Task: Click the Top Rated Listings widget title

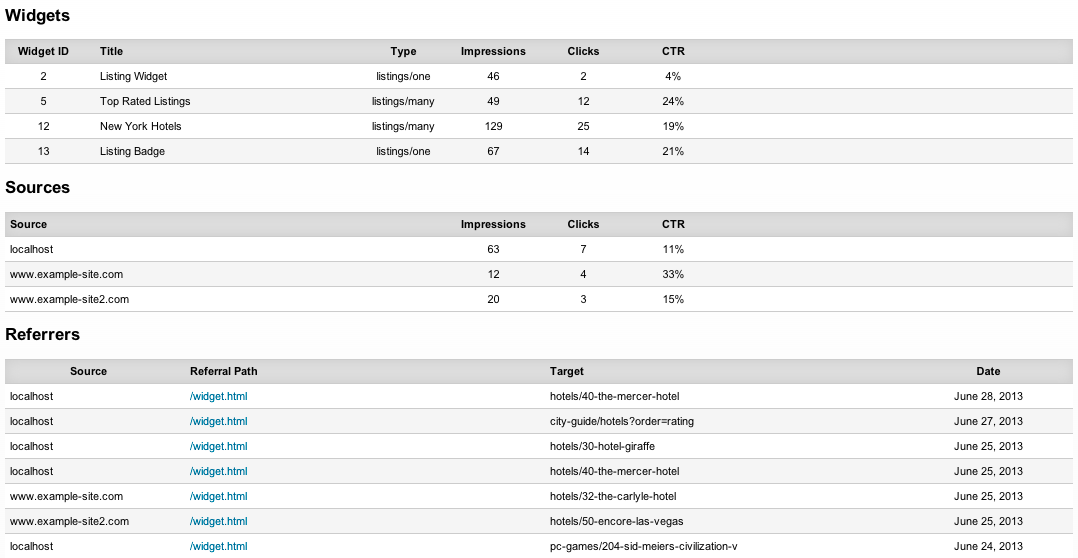Action: coord(145,101)
